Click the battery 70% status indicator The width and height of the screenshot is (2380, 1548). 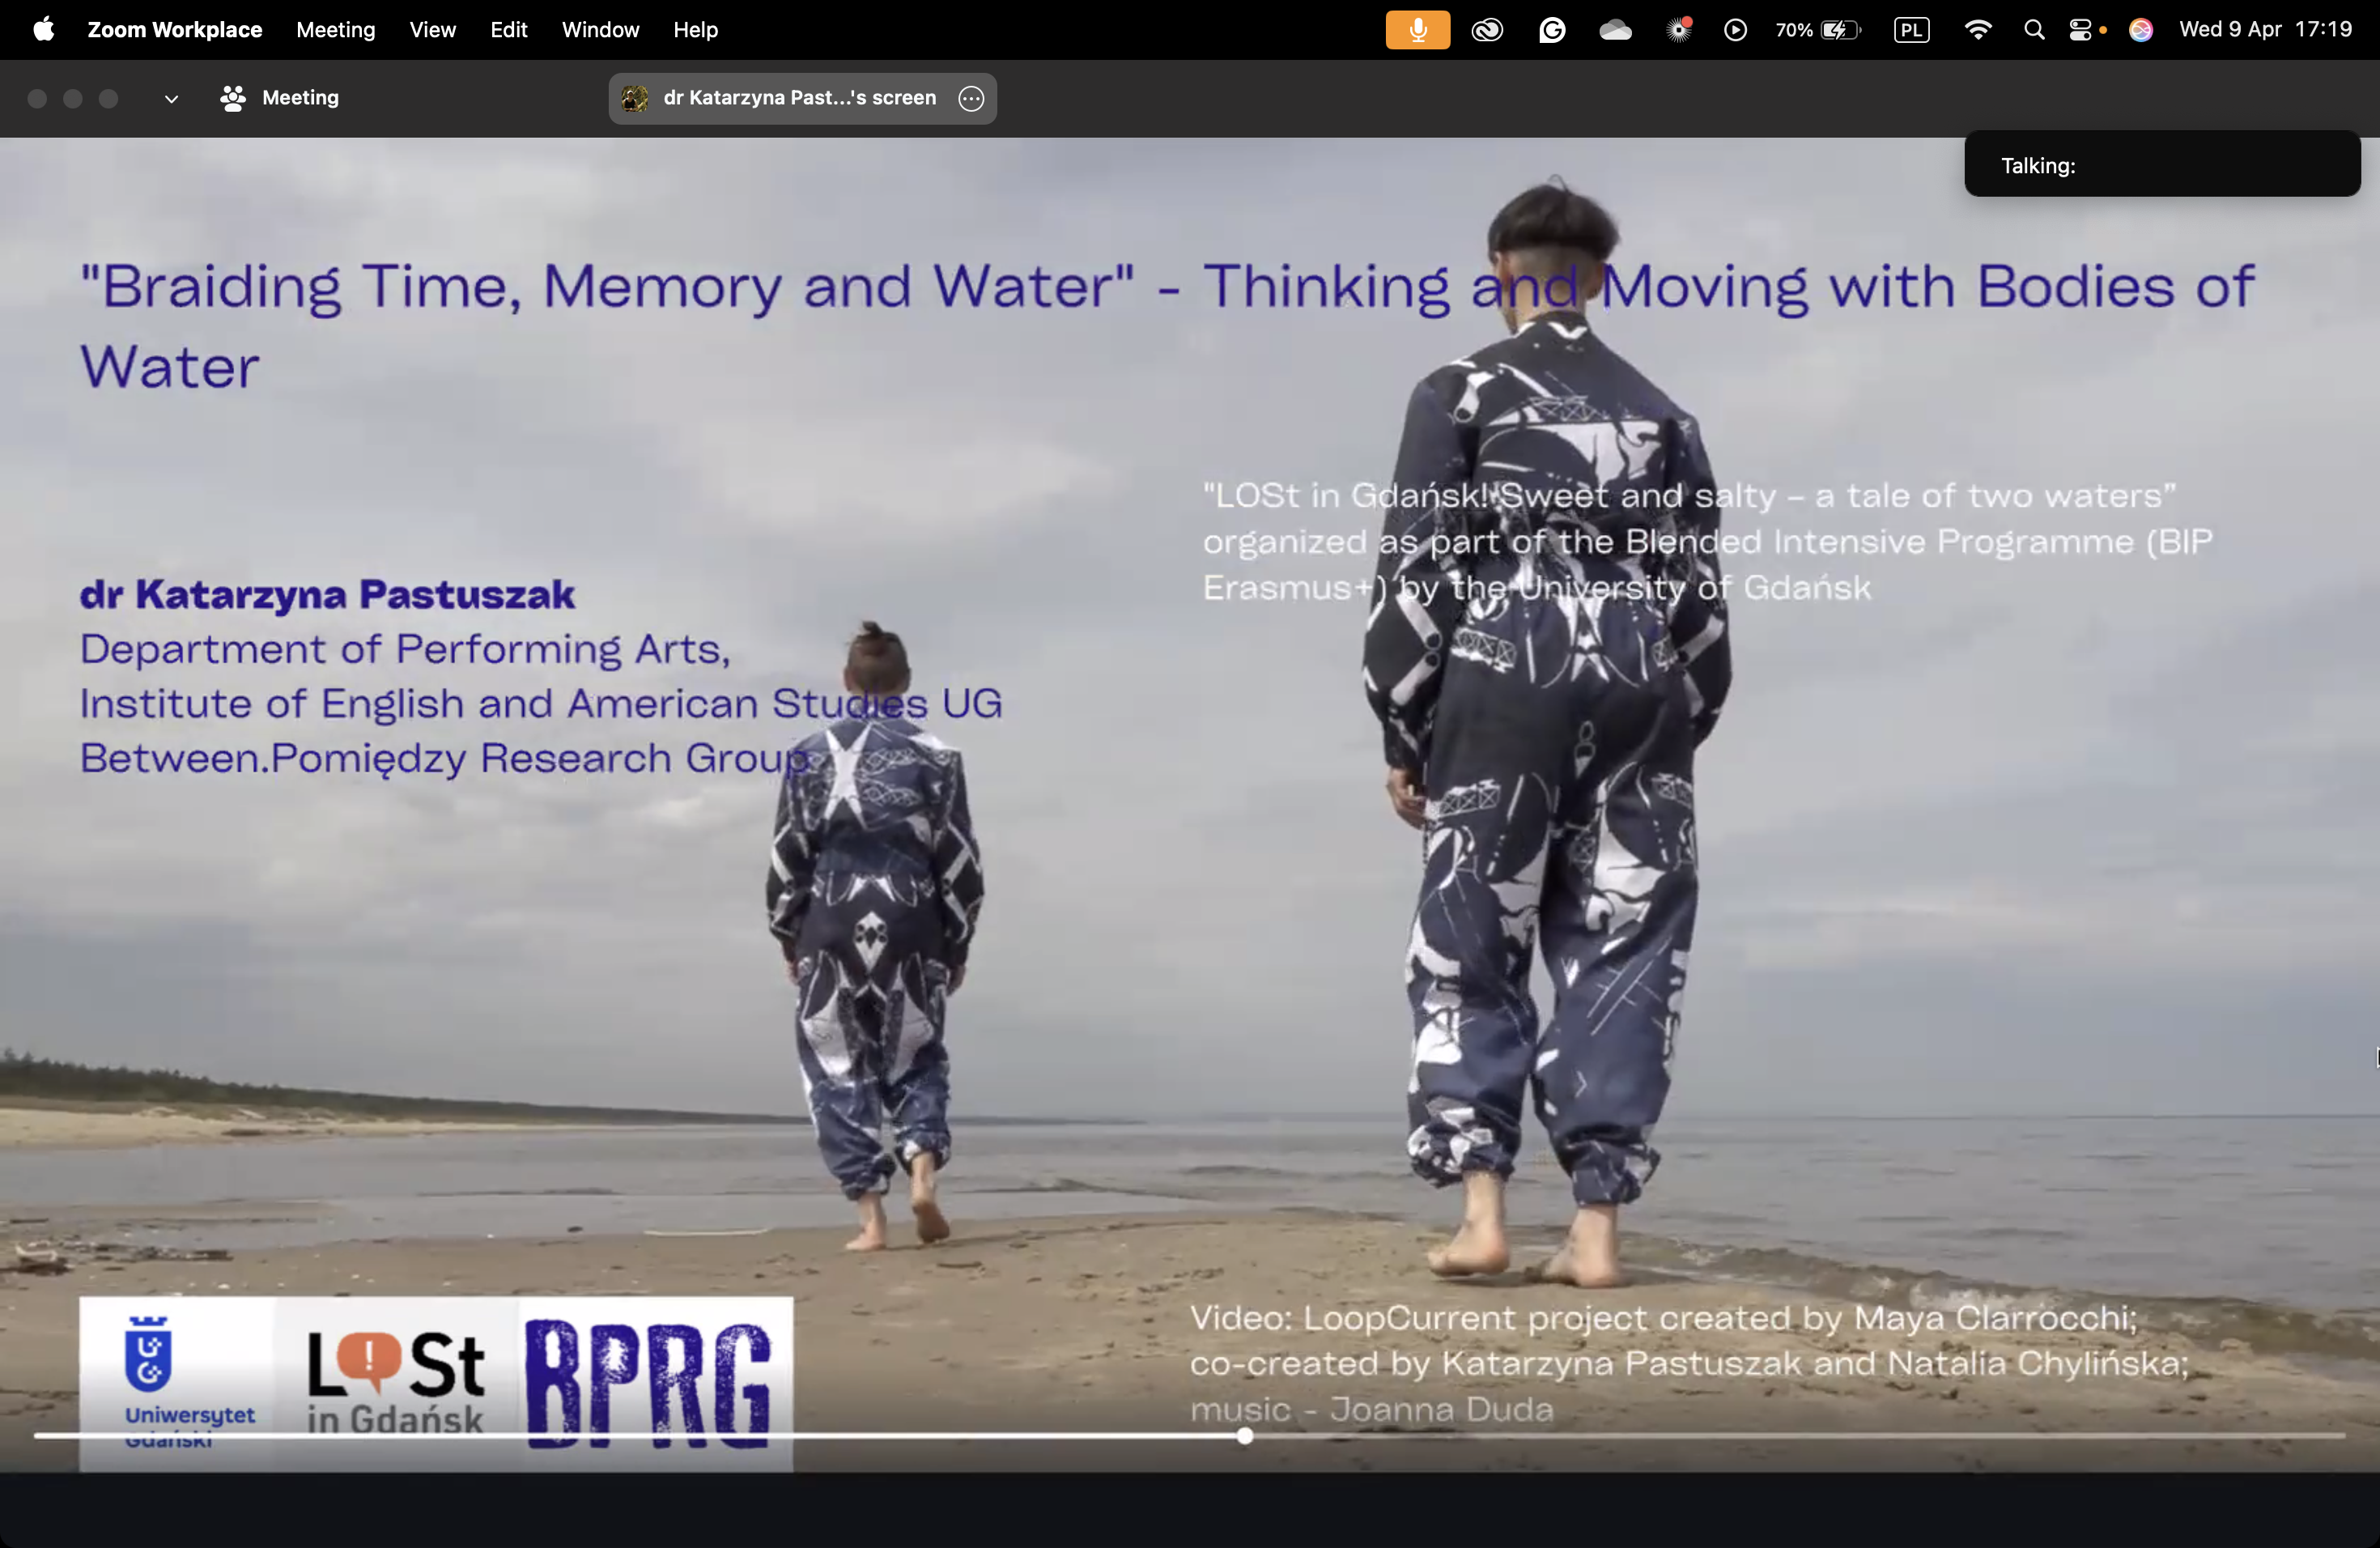click(1817, 30)
